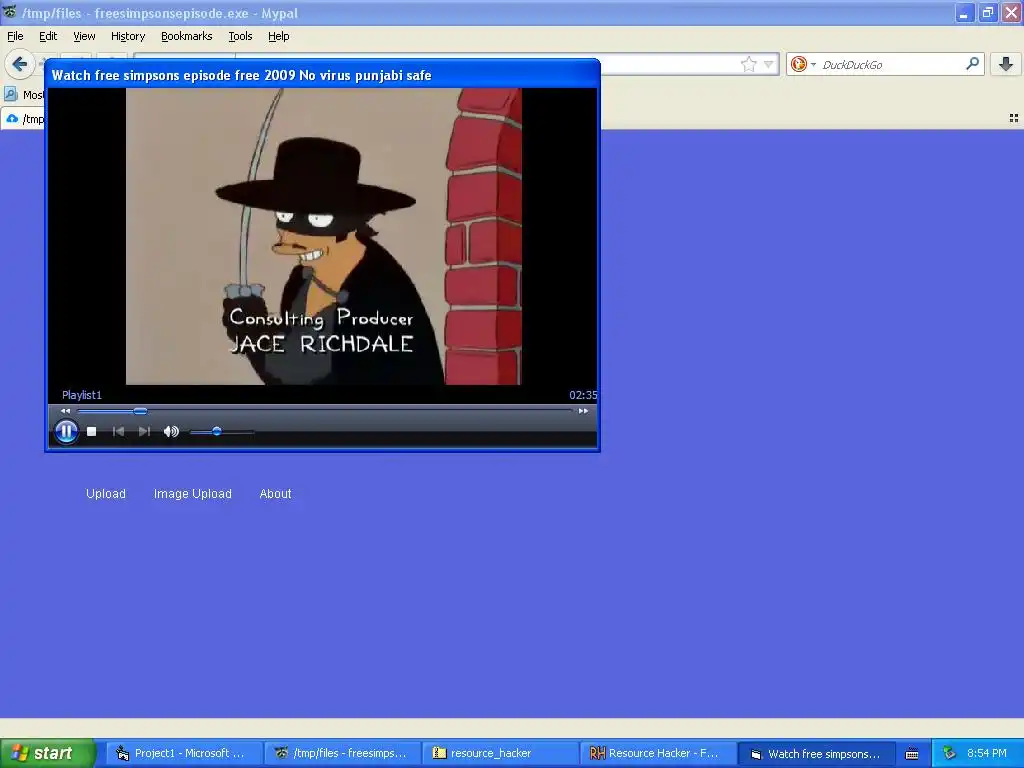Stop the video with the square button

(x=91, y=432)
